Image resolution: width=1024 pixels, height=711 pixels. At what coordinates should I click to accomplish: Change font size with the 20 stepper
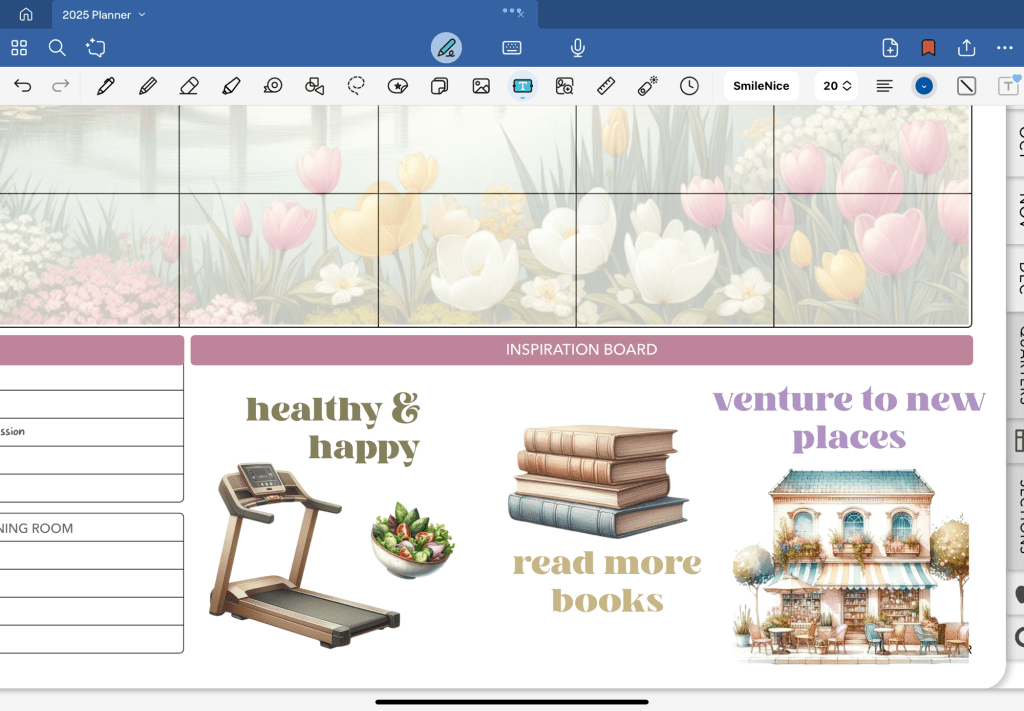837,86
